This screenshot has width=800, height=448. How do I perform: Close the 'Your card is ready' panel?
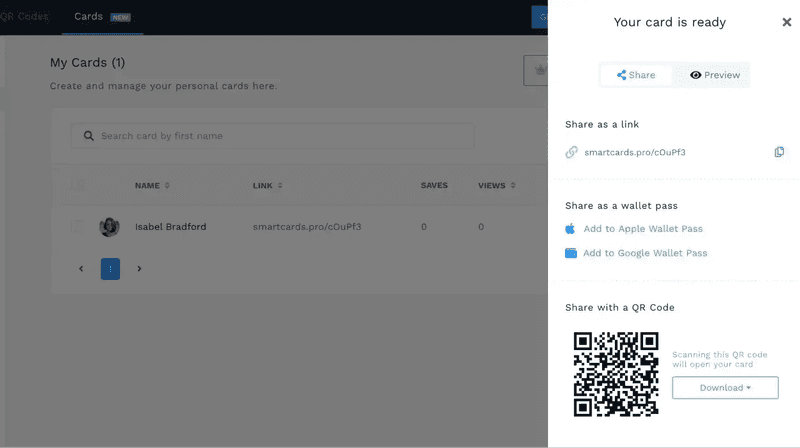click(x=786, y=22)
